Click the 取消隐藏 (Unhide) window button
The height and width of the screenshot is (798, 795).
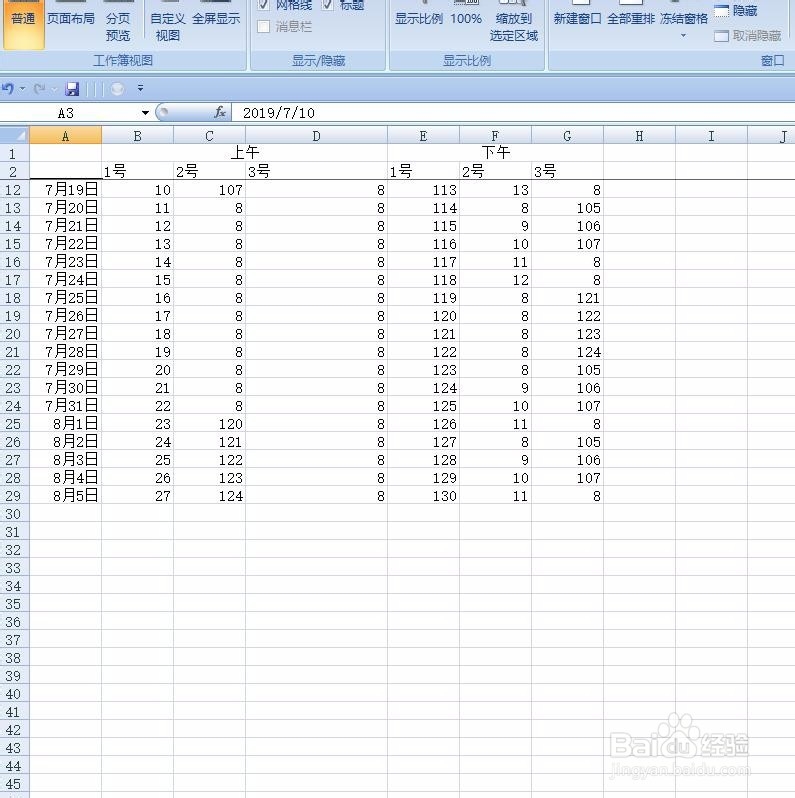[748, 36]
